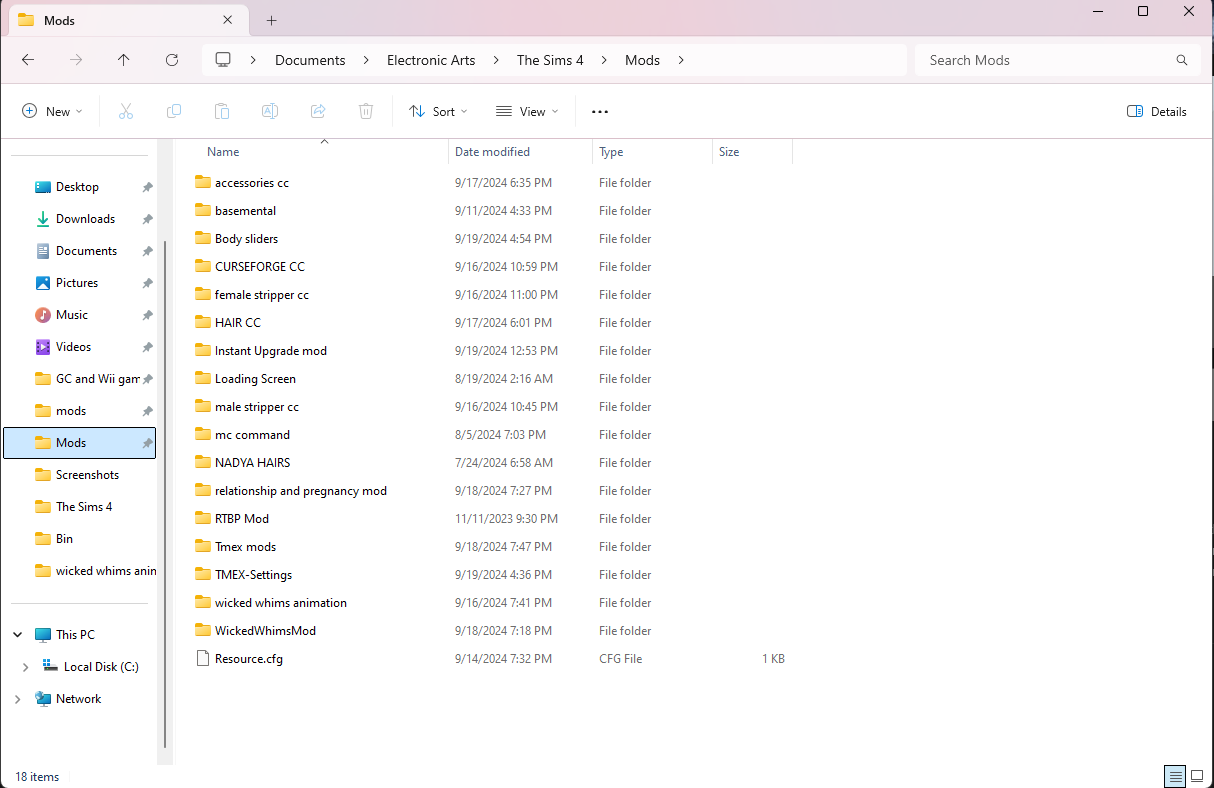Refresh the current folder view

coord(172,60)
